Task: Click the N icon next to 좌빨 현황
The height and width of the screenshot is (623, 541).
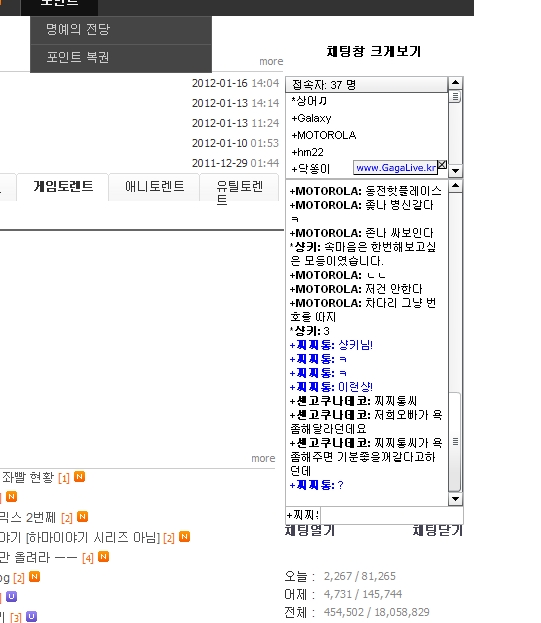Action: click(x=79, y=476)
